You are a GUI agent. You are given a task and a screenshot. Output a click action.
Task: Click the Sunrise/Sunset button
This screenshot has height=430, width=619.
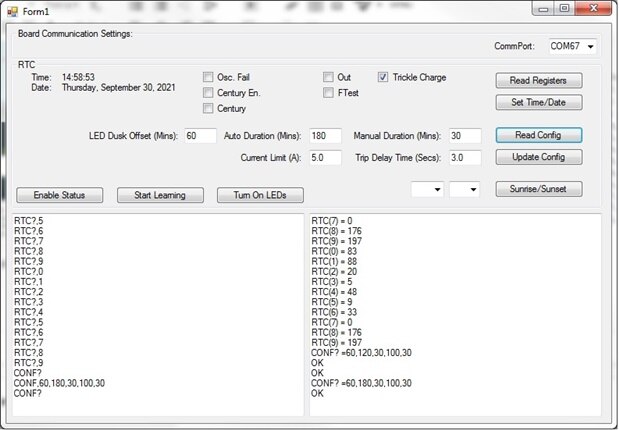[x=538, y=189]
